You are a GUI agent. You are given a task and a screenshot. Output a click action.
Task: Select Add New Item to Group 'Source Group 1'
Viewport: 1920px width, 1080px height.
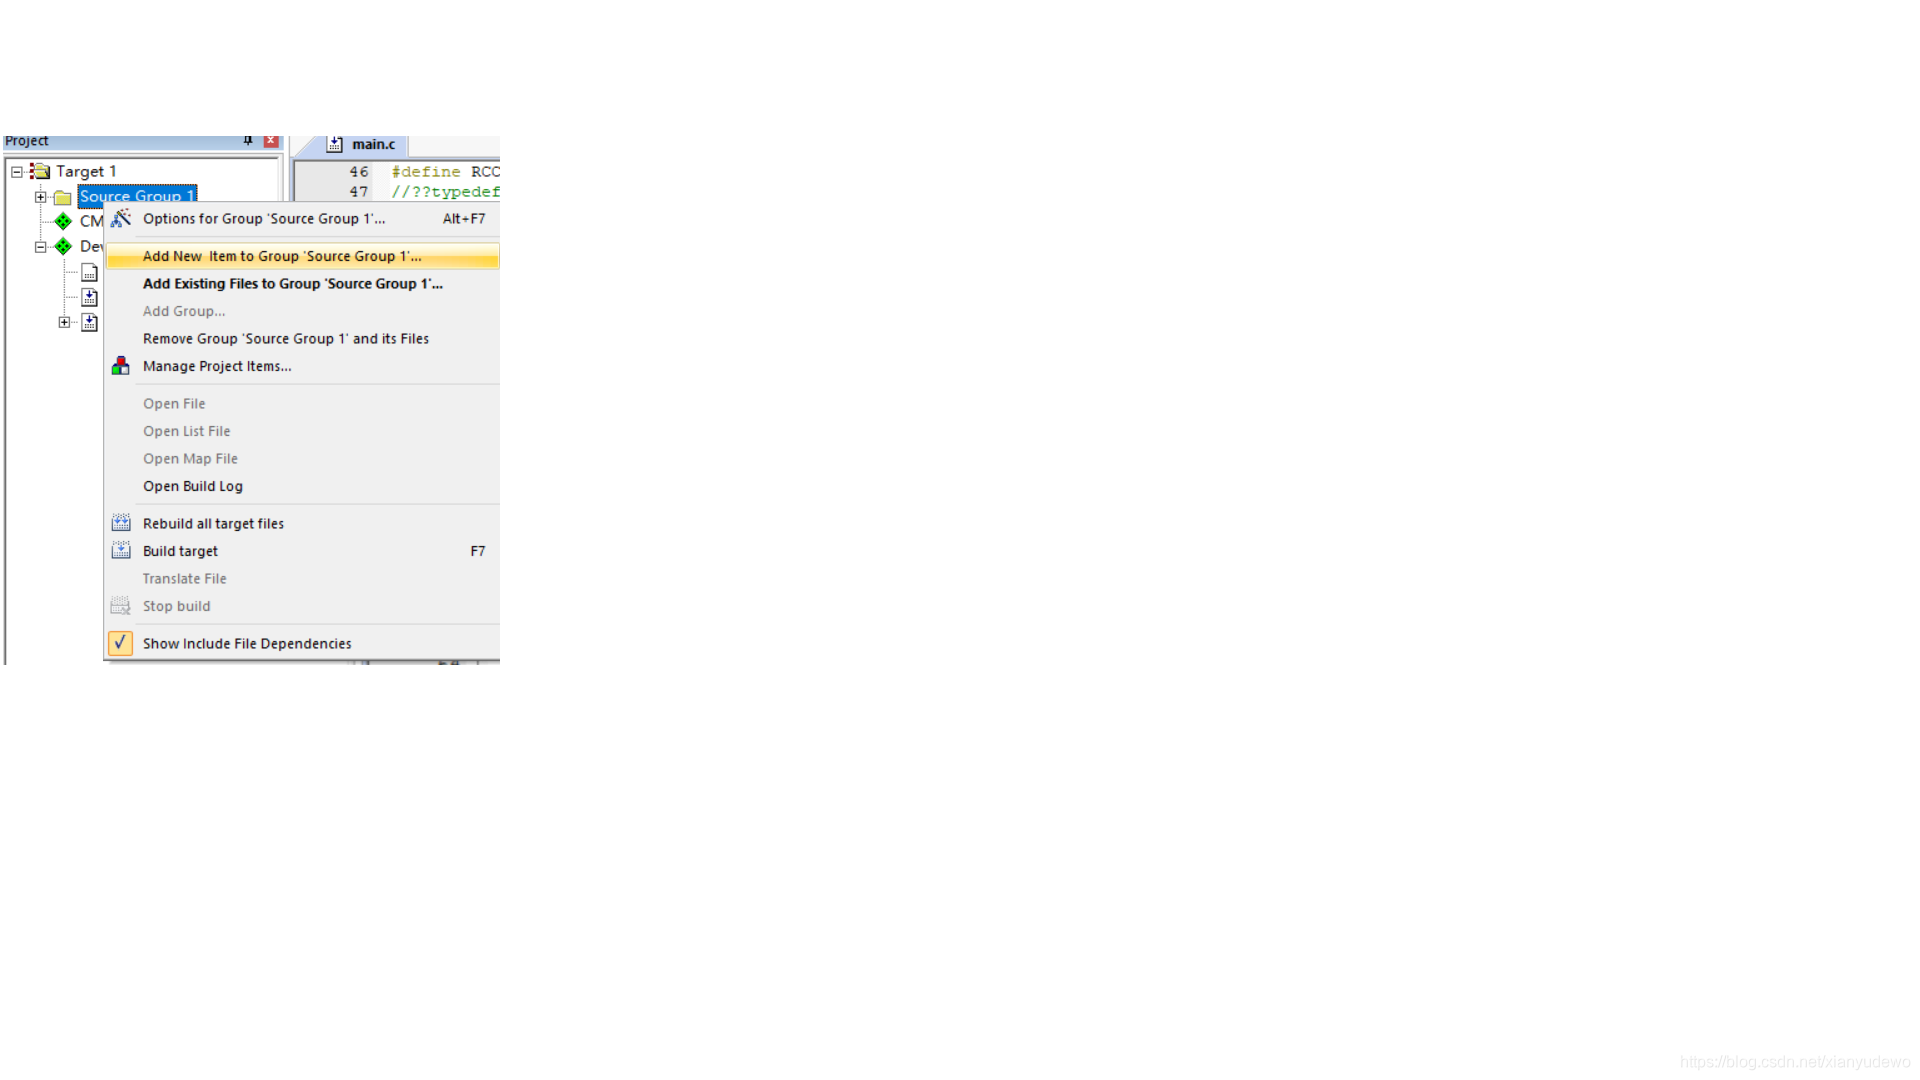pos(281,256)
